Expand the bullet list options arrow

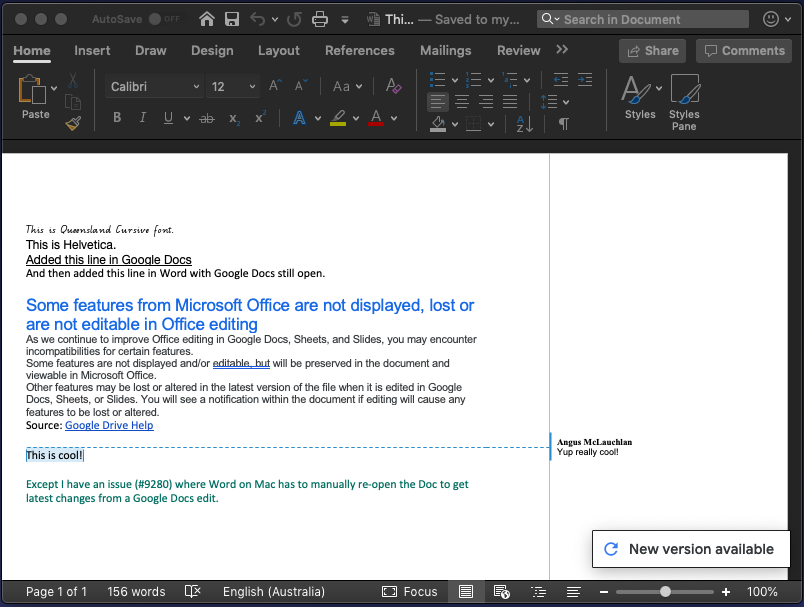click(x=455, y=80)
